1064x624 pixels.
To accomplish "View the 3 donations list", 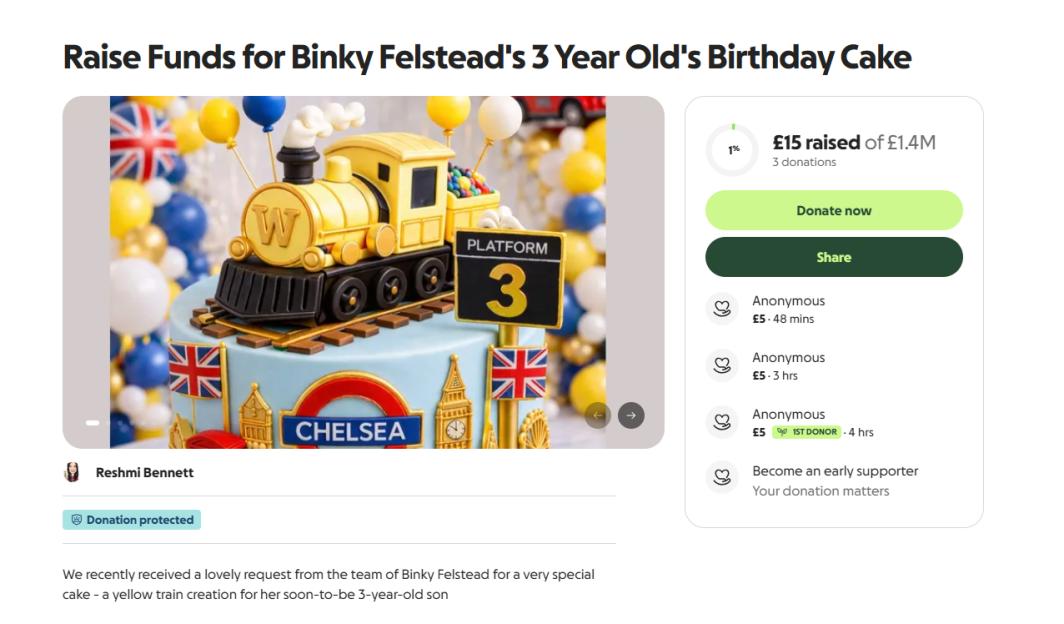I will tap(804, 162).
